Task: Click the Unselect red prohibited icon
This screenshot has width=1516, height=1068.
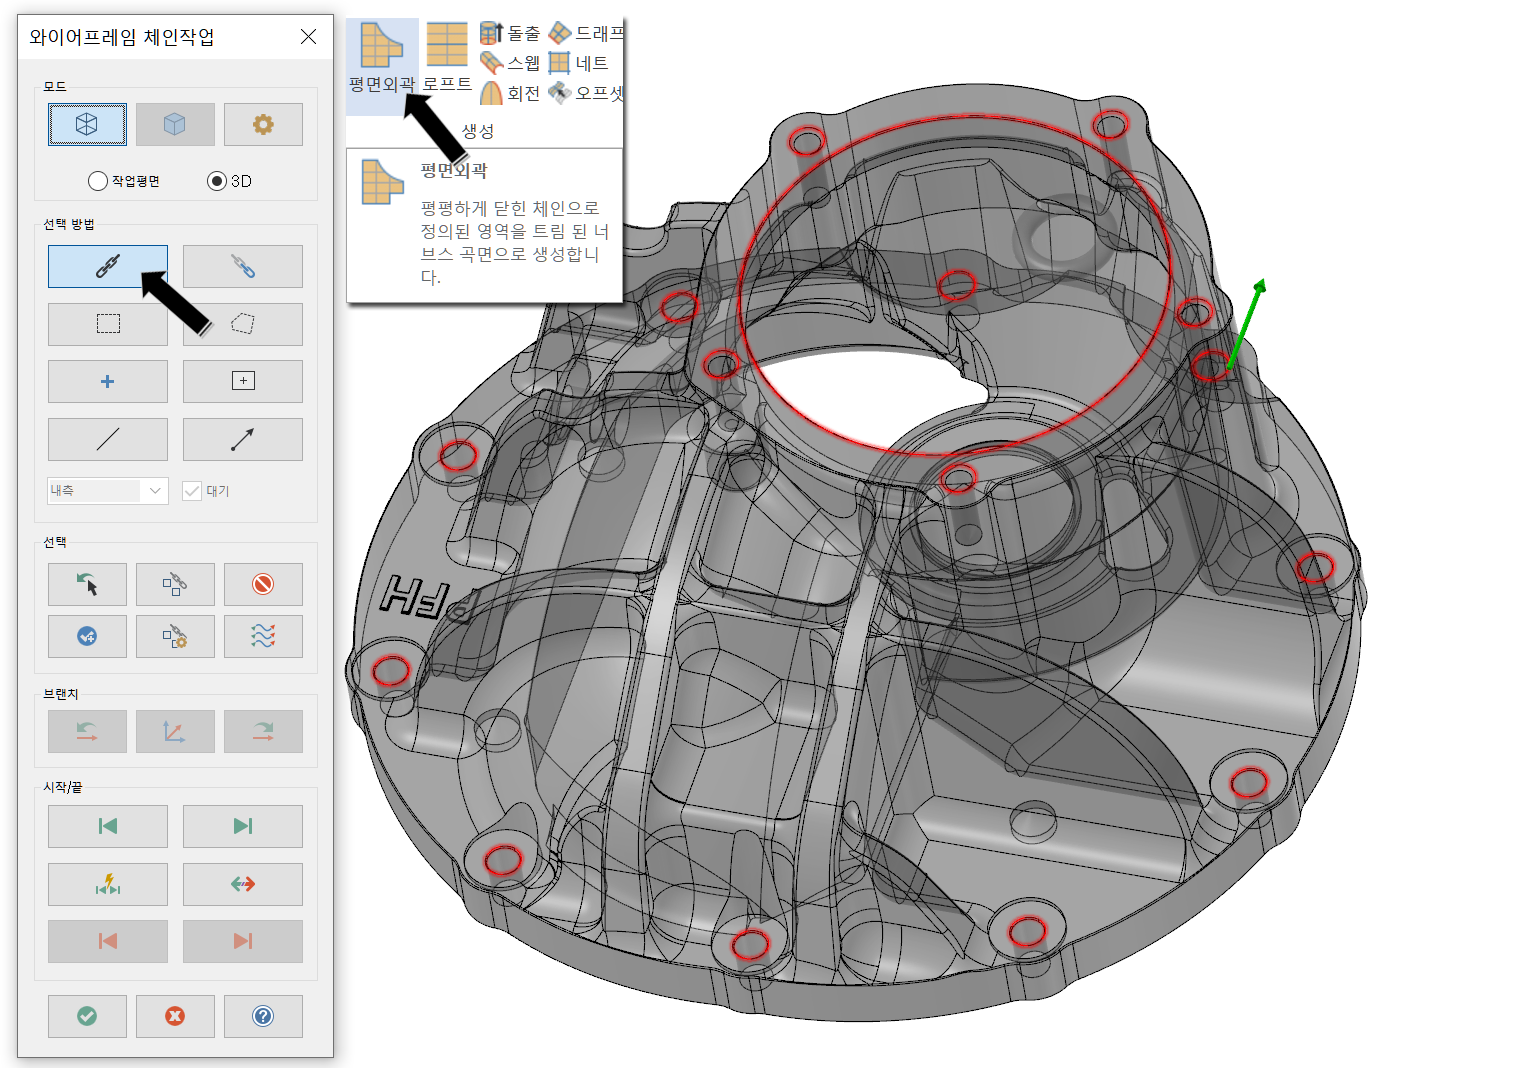Action: point(263,584)
